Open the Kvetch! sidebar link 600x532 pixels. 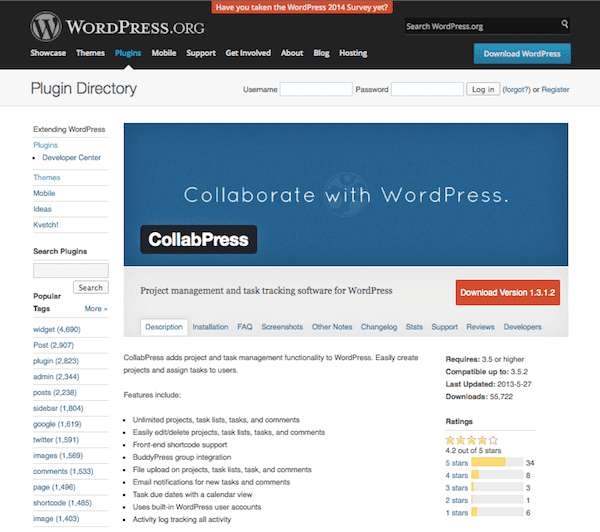(46, 225)
